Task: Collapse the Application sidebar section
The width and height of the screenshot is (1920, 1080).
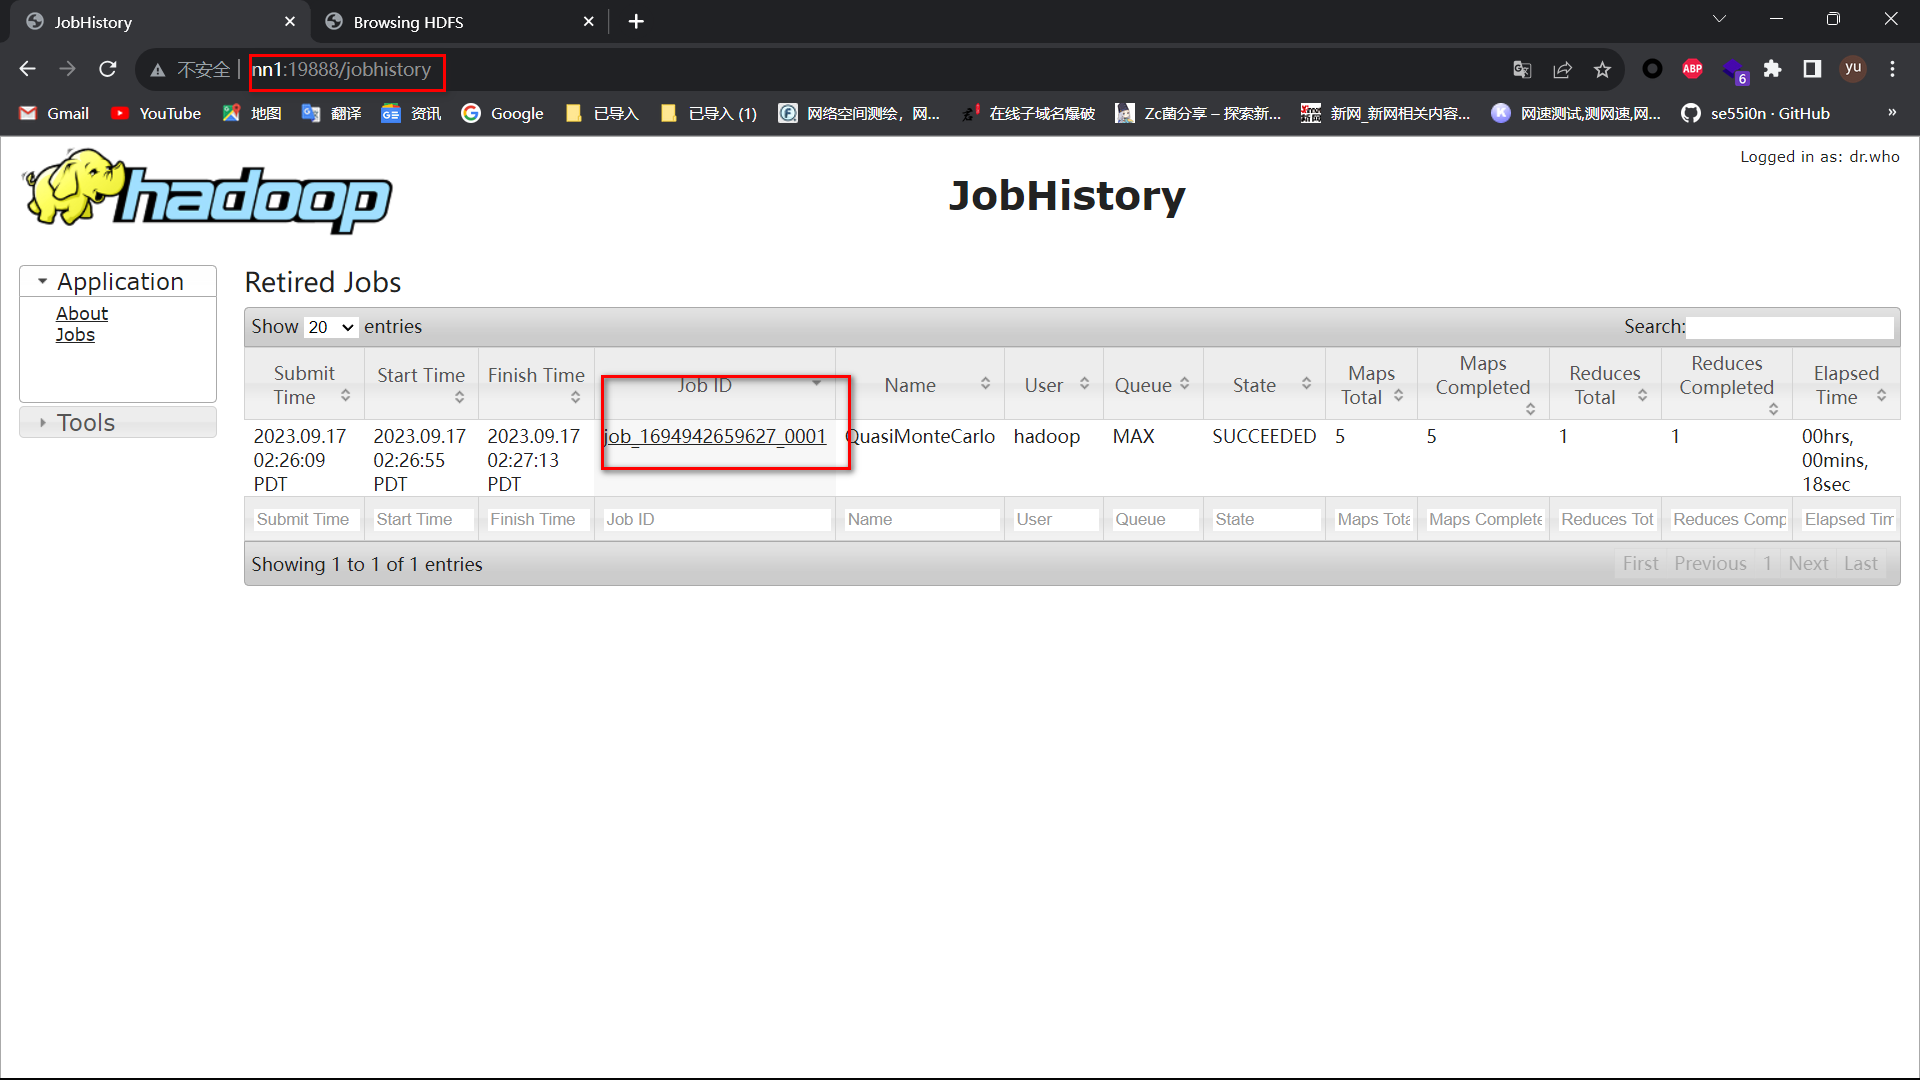Action: tap(118, 282)
